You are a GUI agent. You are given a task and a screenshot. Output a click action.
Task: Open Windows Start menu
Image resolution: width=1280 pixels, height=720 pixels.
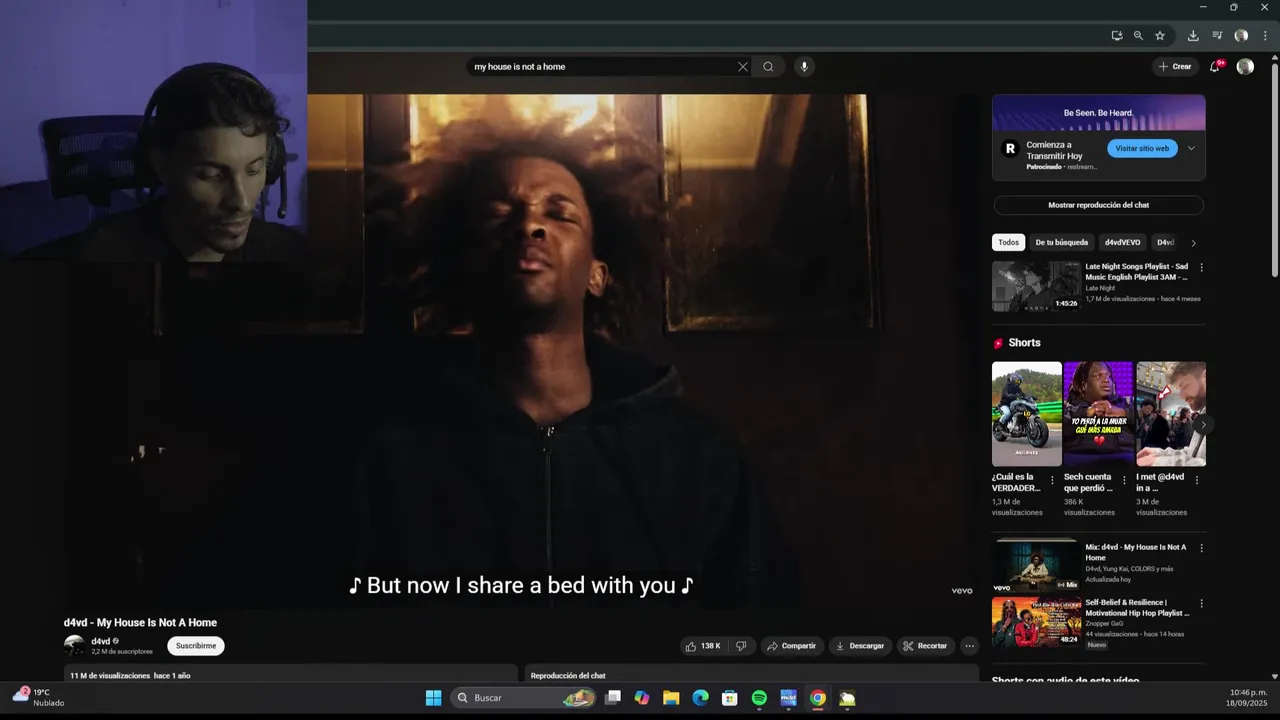433,698
